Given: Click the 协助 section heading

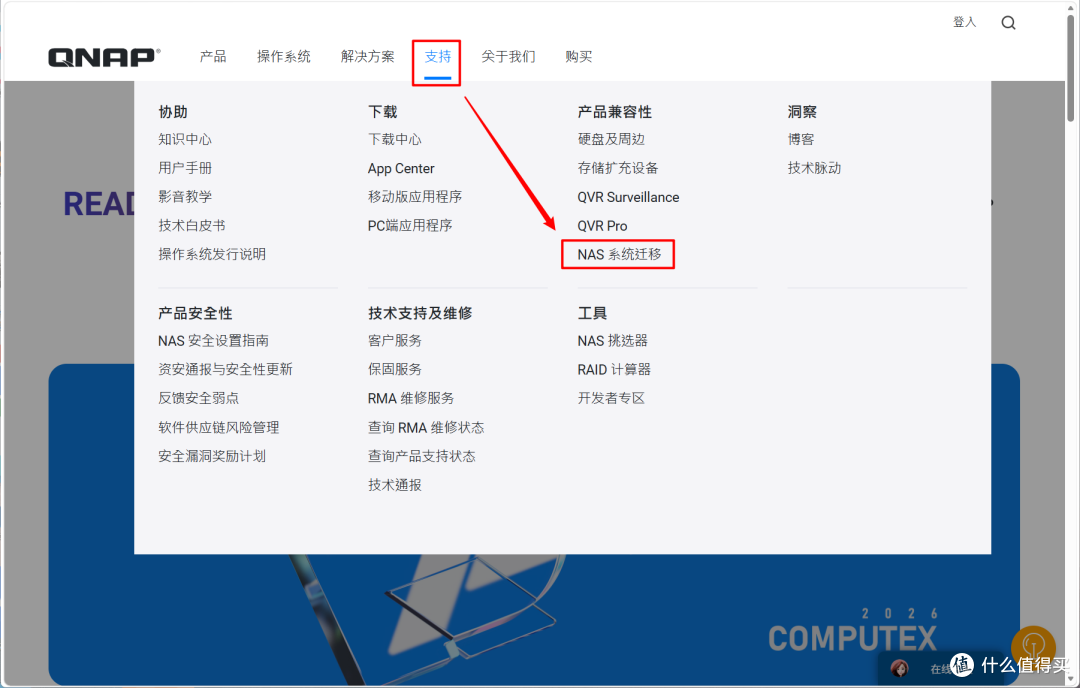Looking at the screenshot, I should [173, 112].
